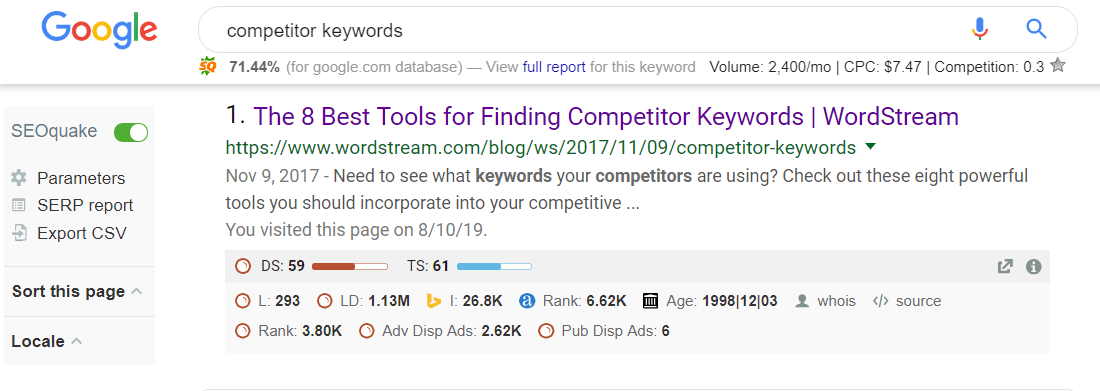Toggle the SEOquake switch off
The height and width of the screenshot is (391, 1100).
click(x=131, y=132)
